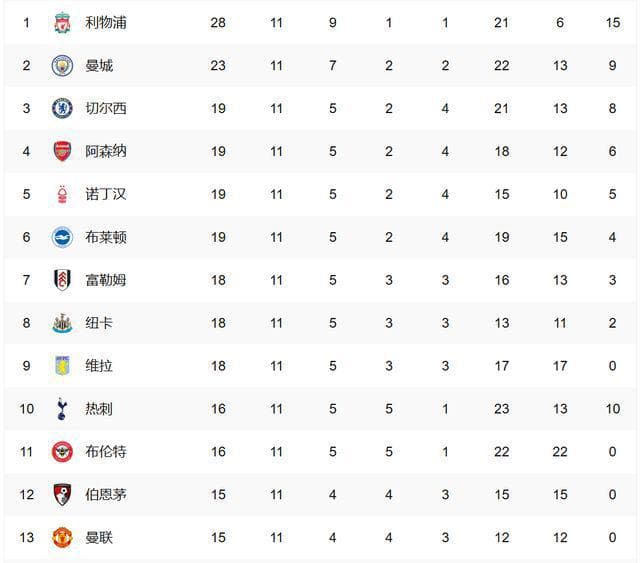Open the 曼城 team name link
640x563 pixels.
coord(99,66)
